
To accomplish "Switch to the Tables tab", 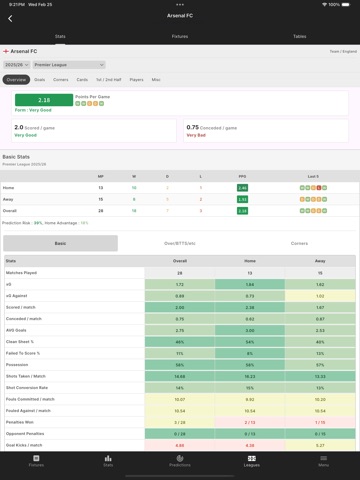I will pyautogui.click(x=300, y=36).
